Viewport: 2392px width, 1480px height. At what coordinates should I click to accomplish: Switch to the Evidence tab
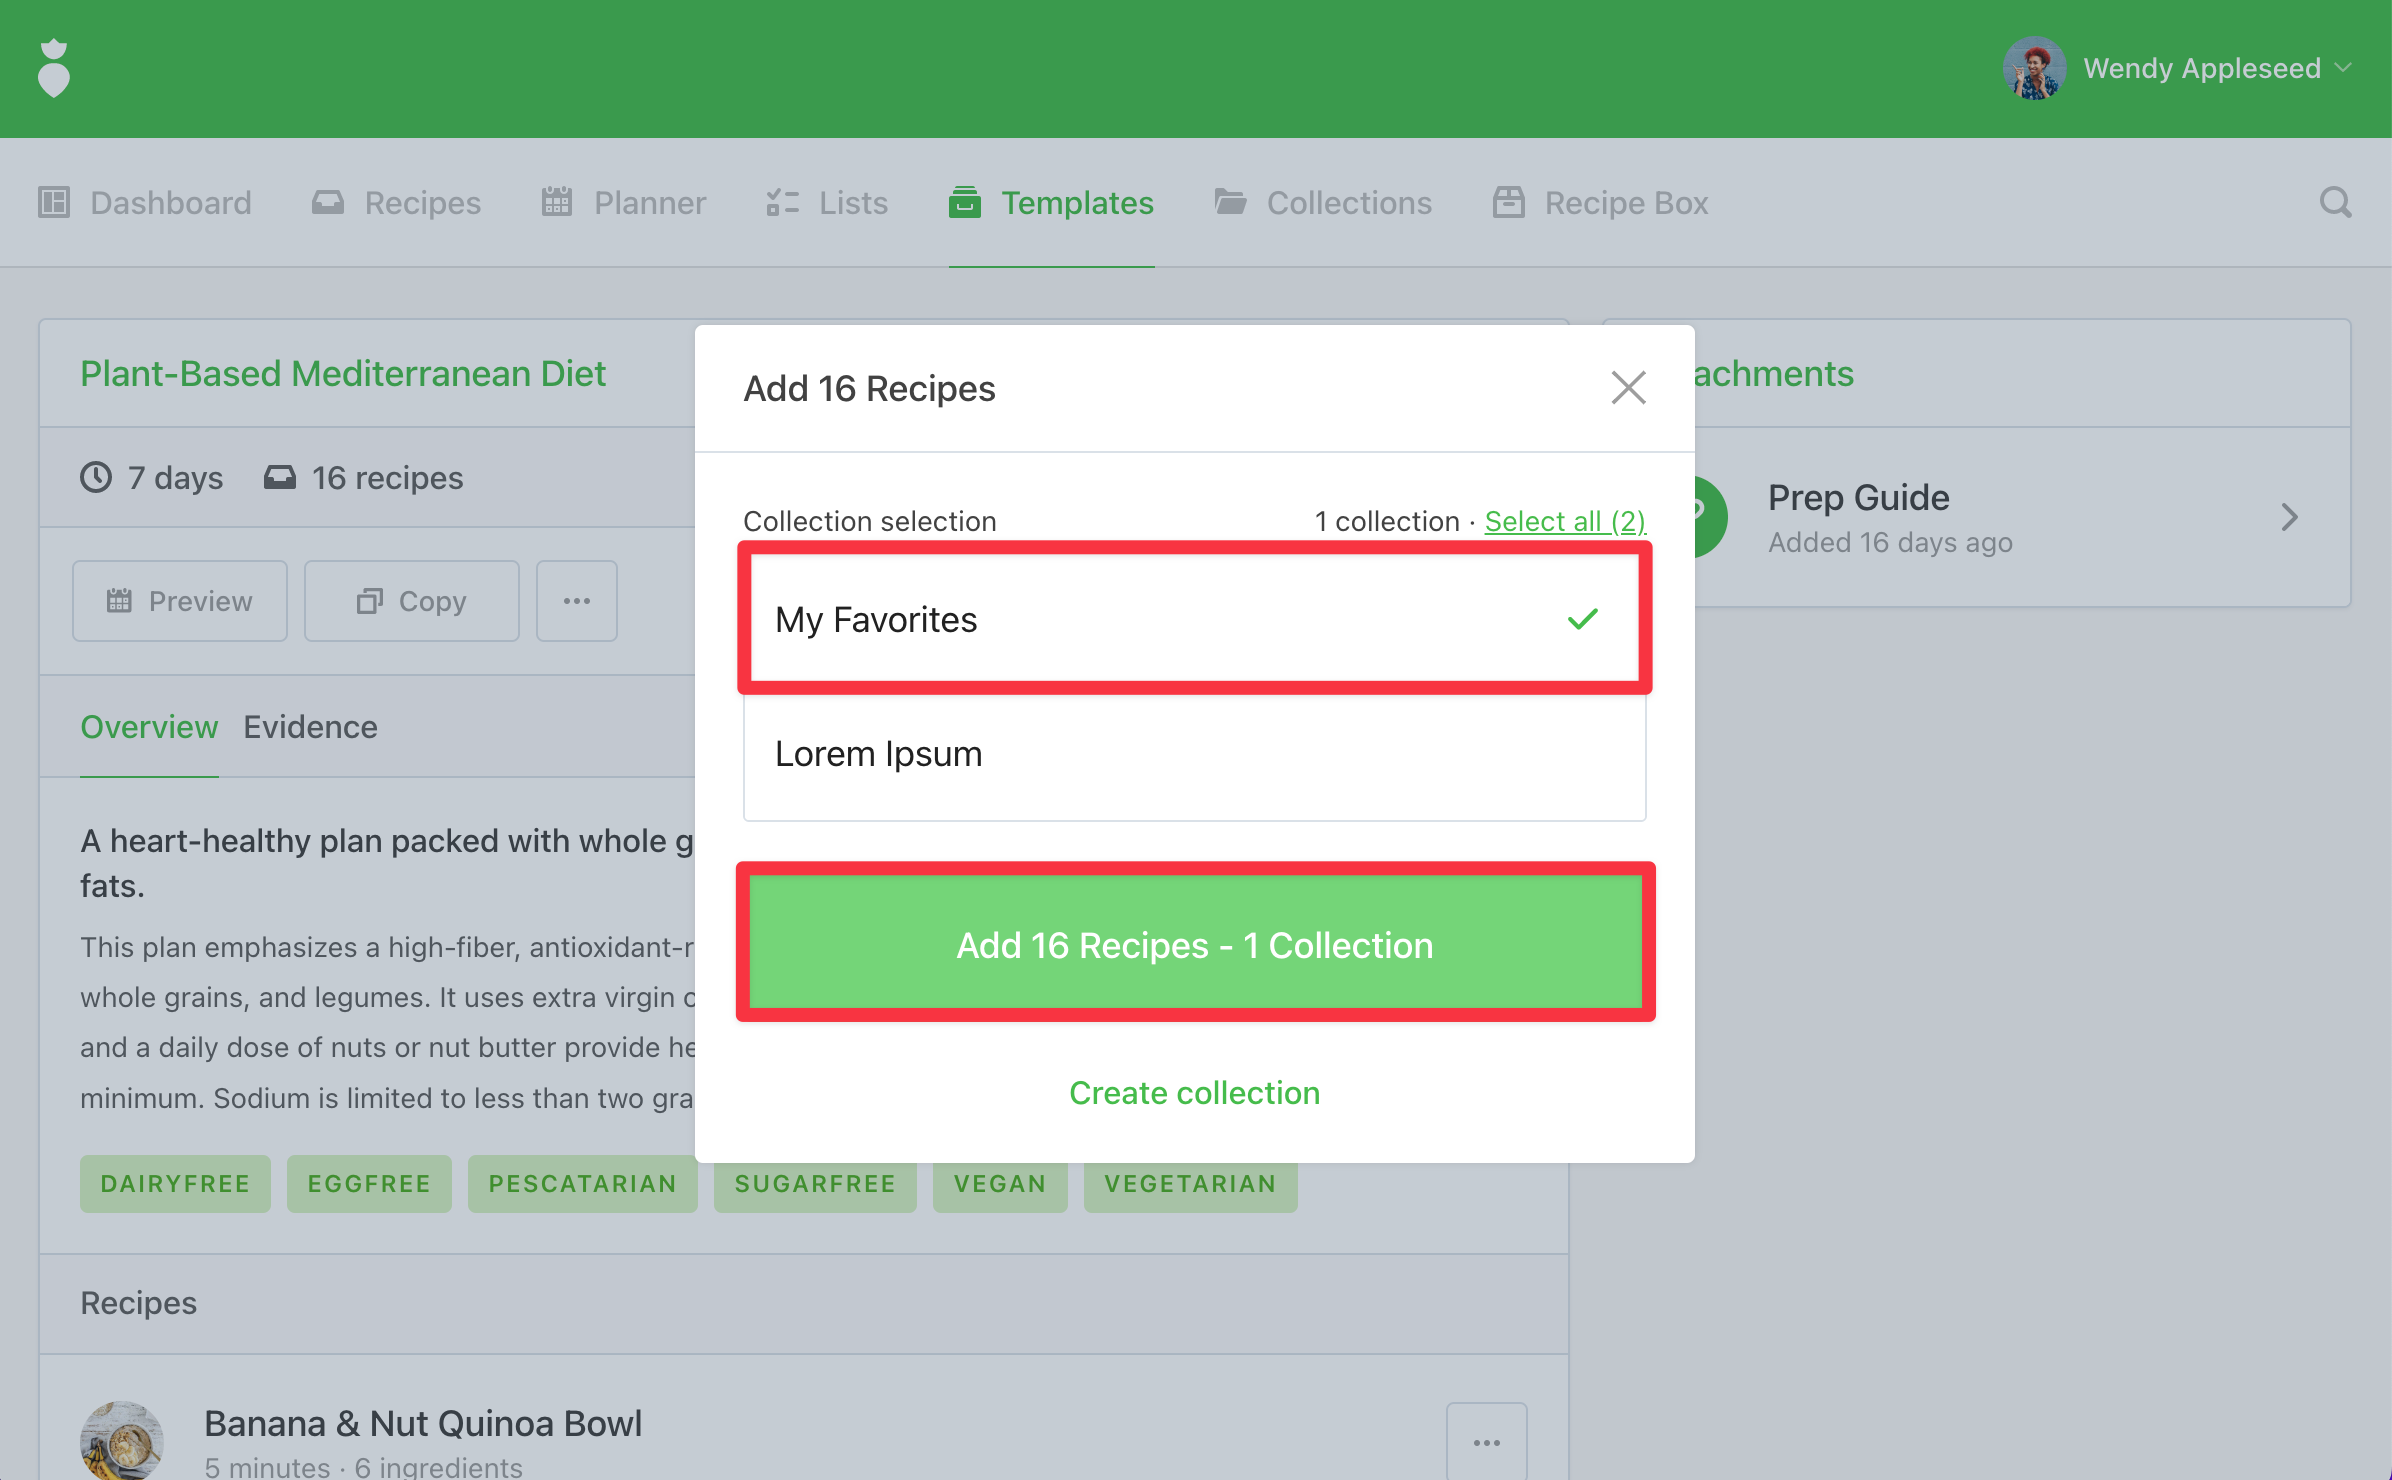[x=310, y=728]
